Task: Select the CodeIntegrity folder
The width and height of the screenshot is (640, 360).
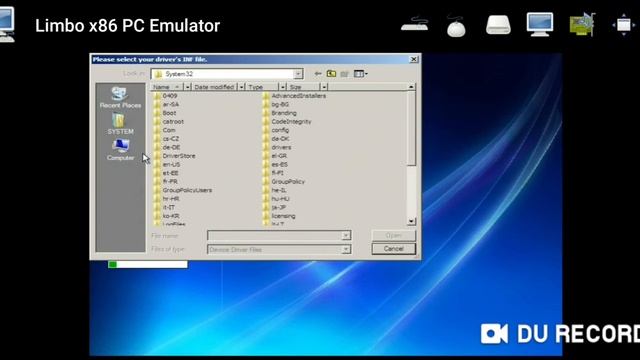Action: 287,121
